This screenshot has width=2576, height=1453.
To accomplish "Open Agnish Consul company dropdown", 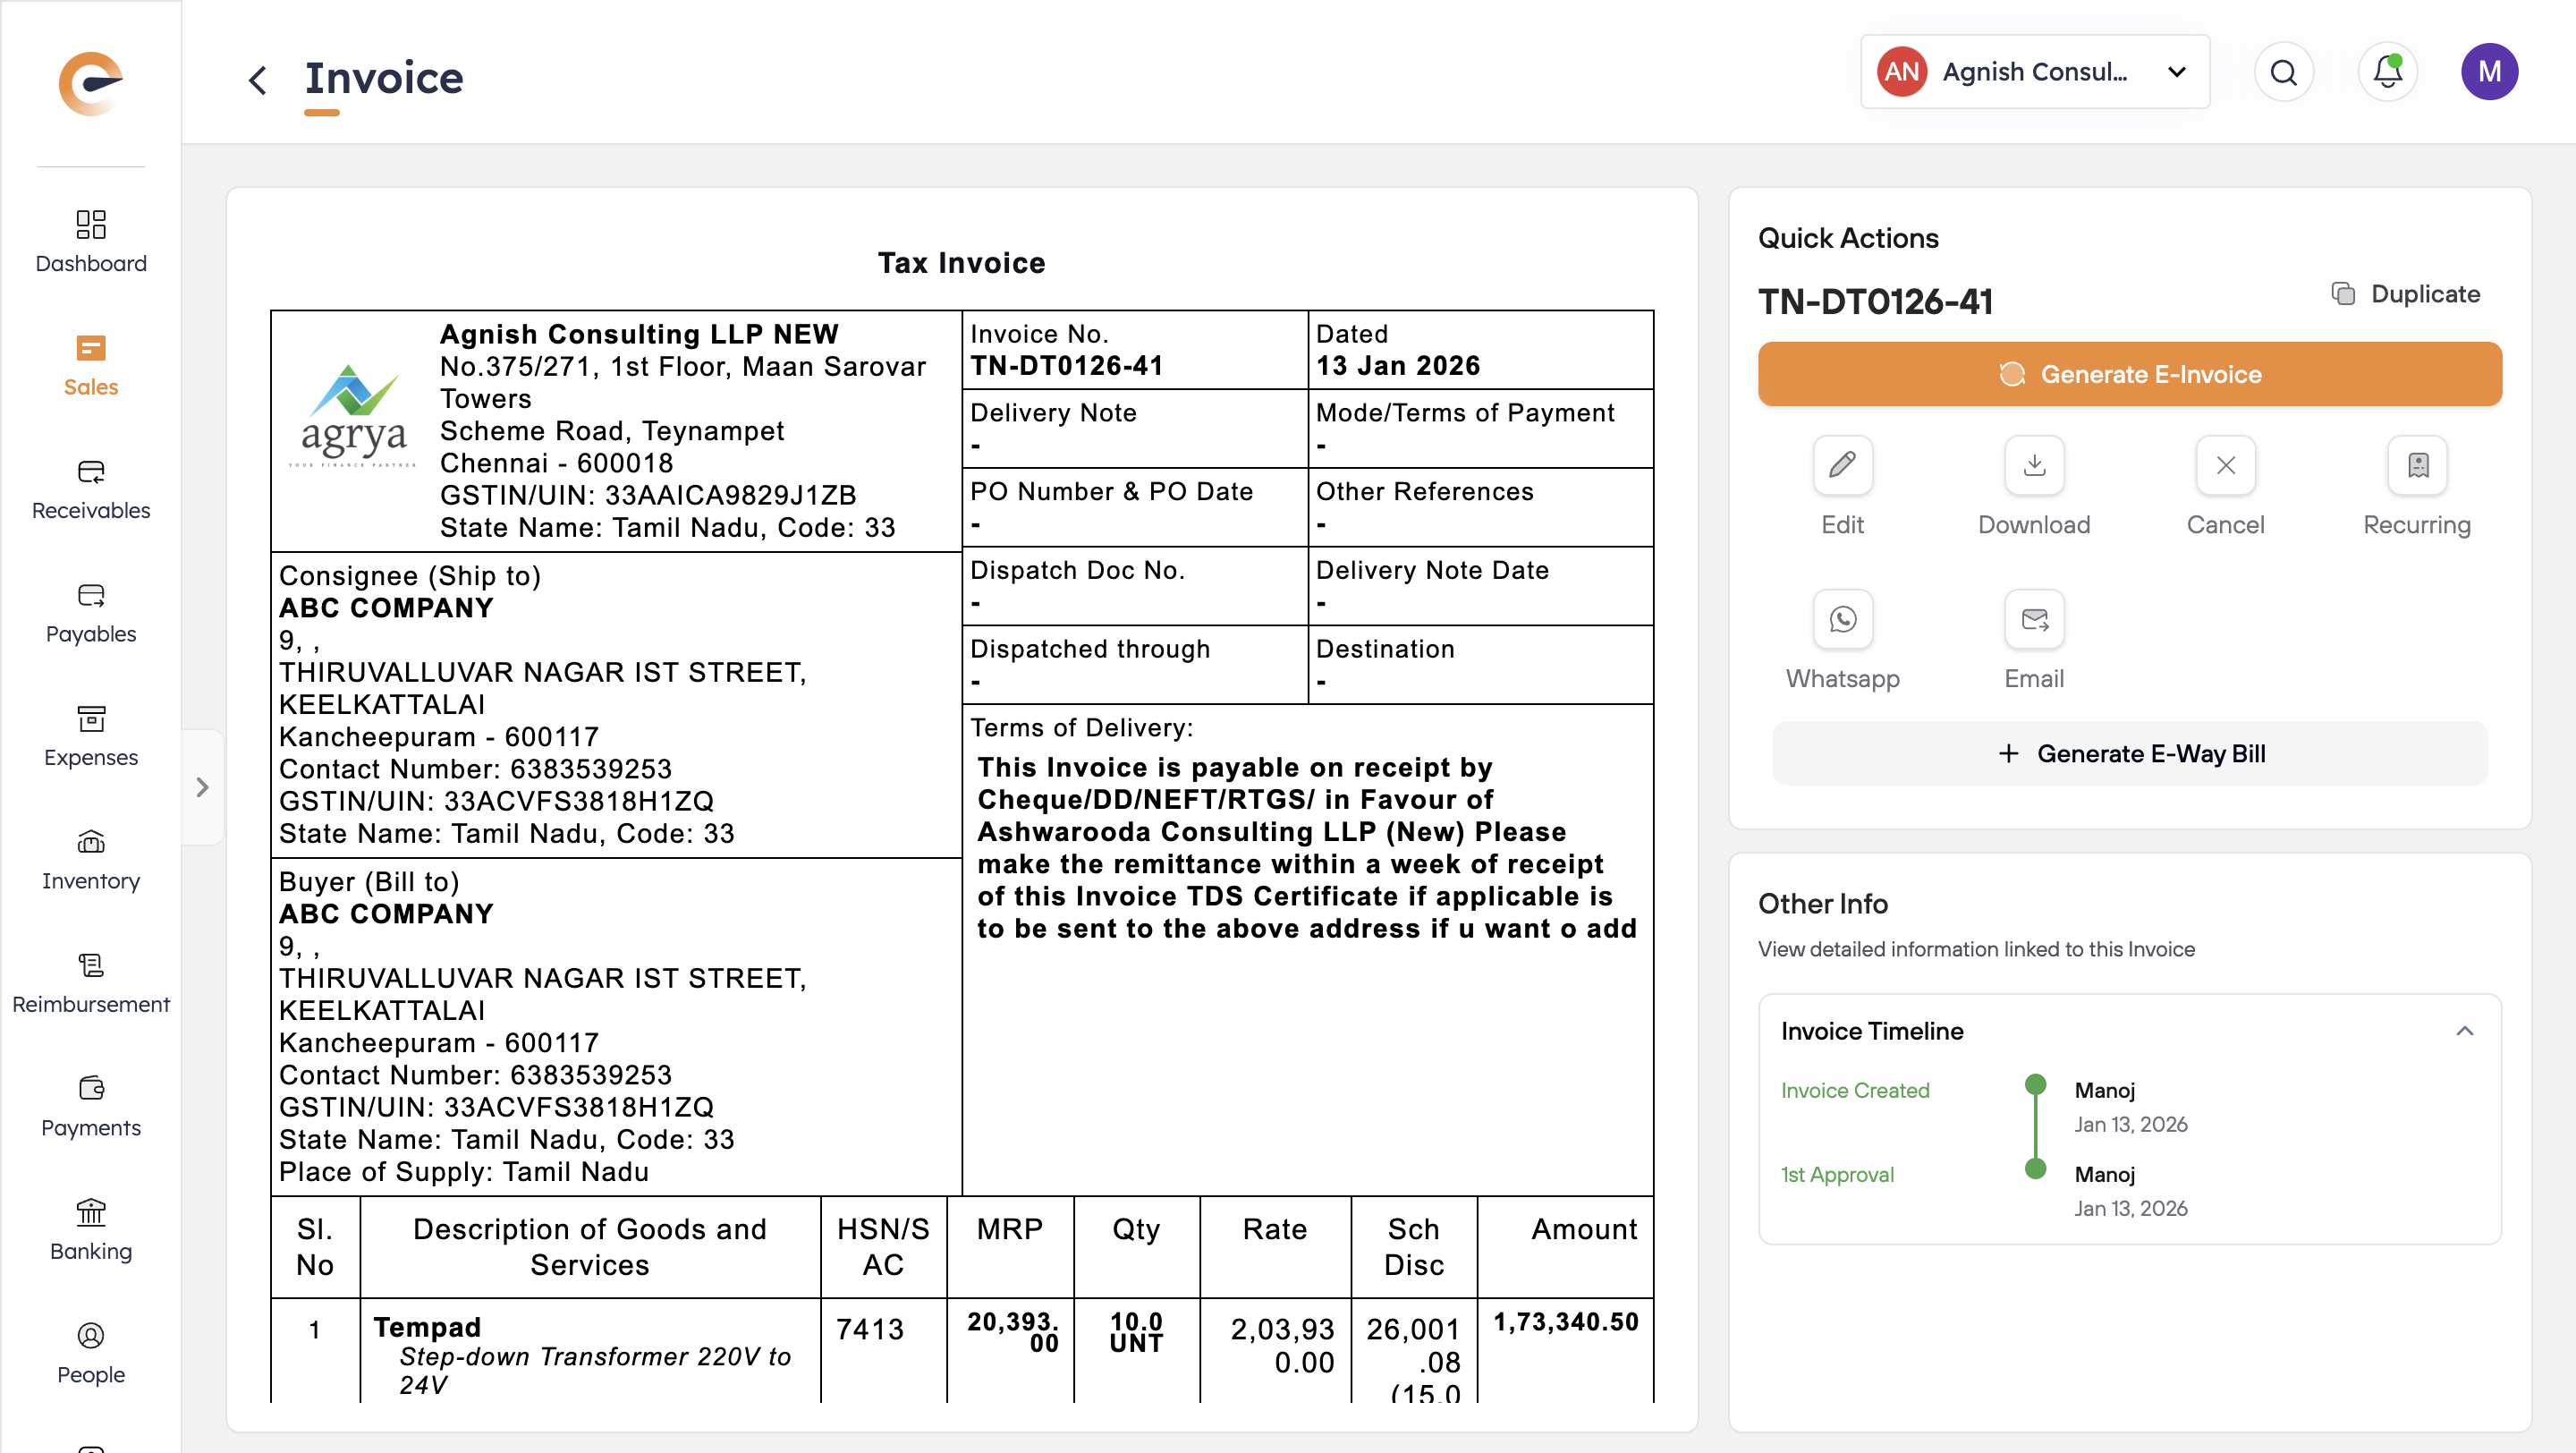I will (2034, 72).
